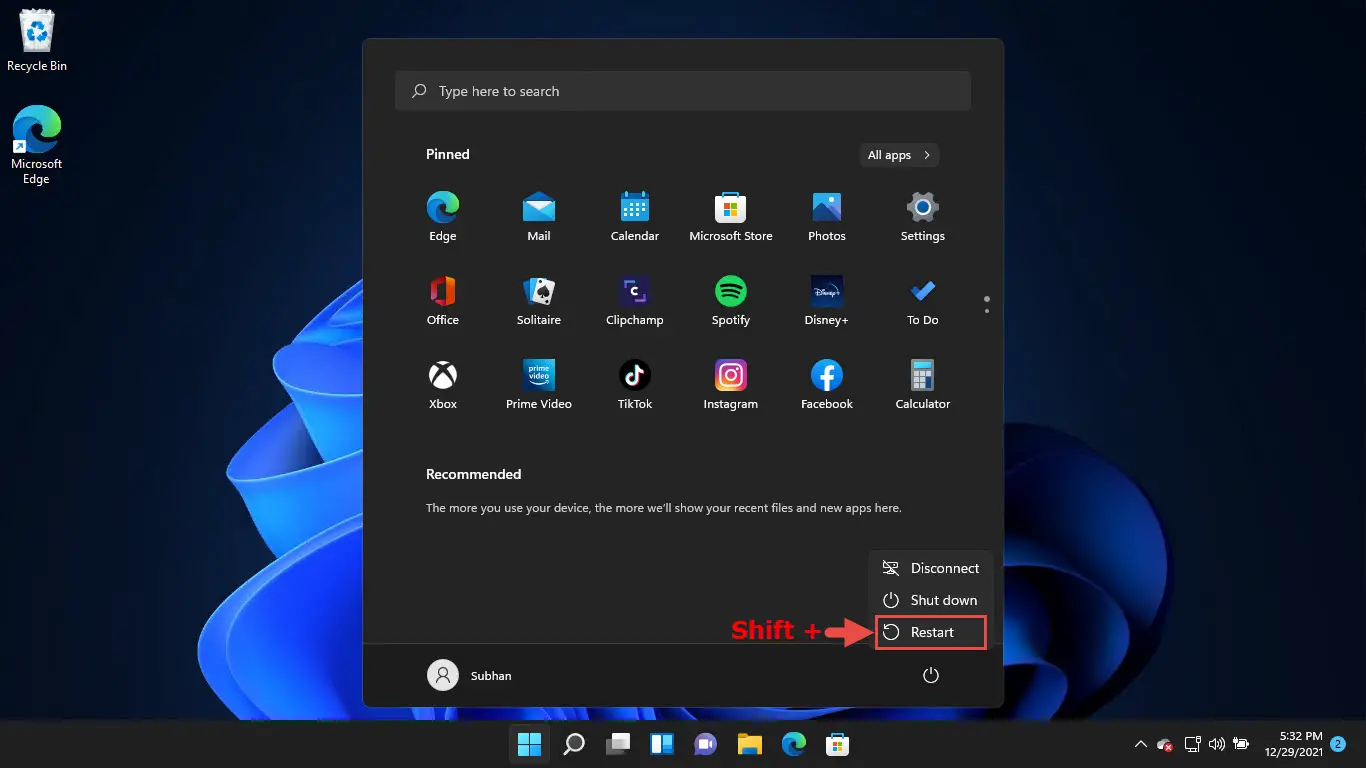Select Restart from power menu
Image resolution: width=1366 pixels, height=768 pixels.
coord(931,632)
